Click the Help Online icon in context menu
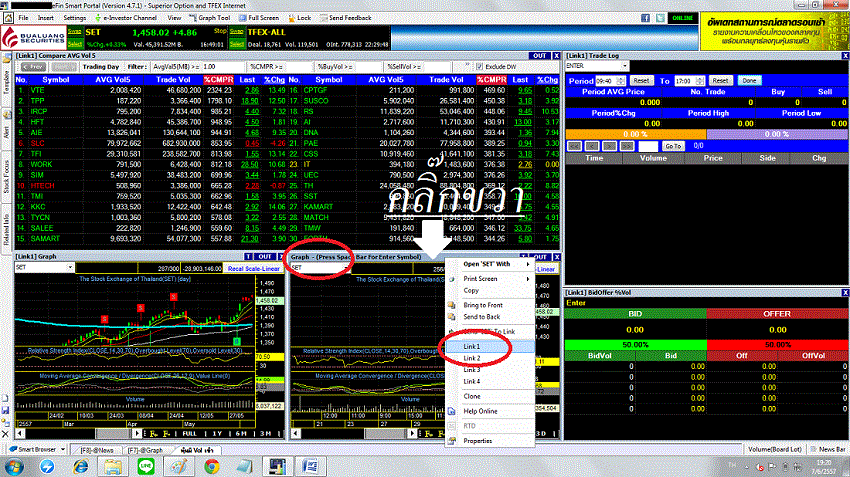Viewport: 850px width, 477px height. coord(452,411)
